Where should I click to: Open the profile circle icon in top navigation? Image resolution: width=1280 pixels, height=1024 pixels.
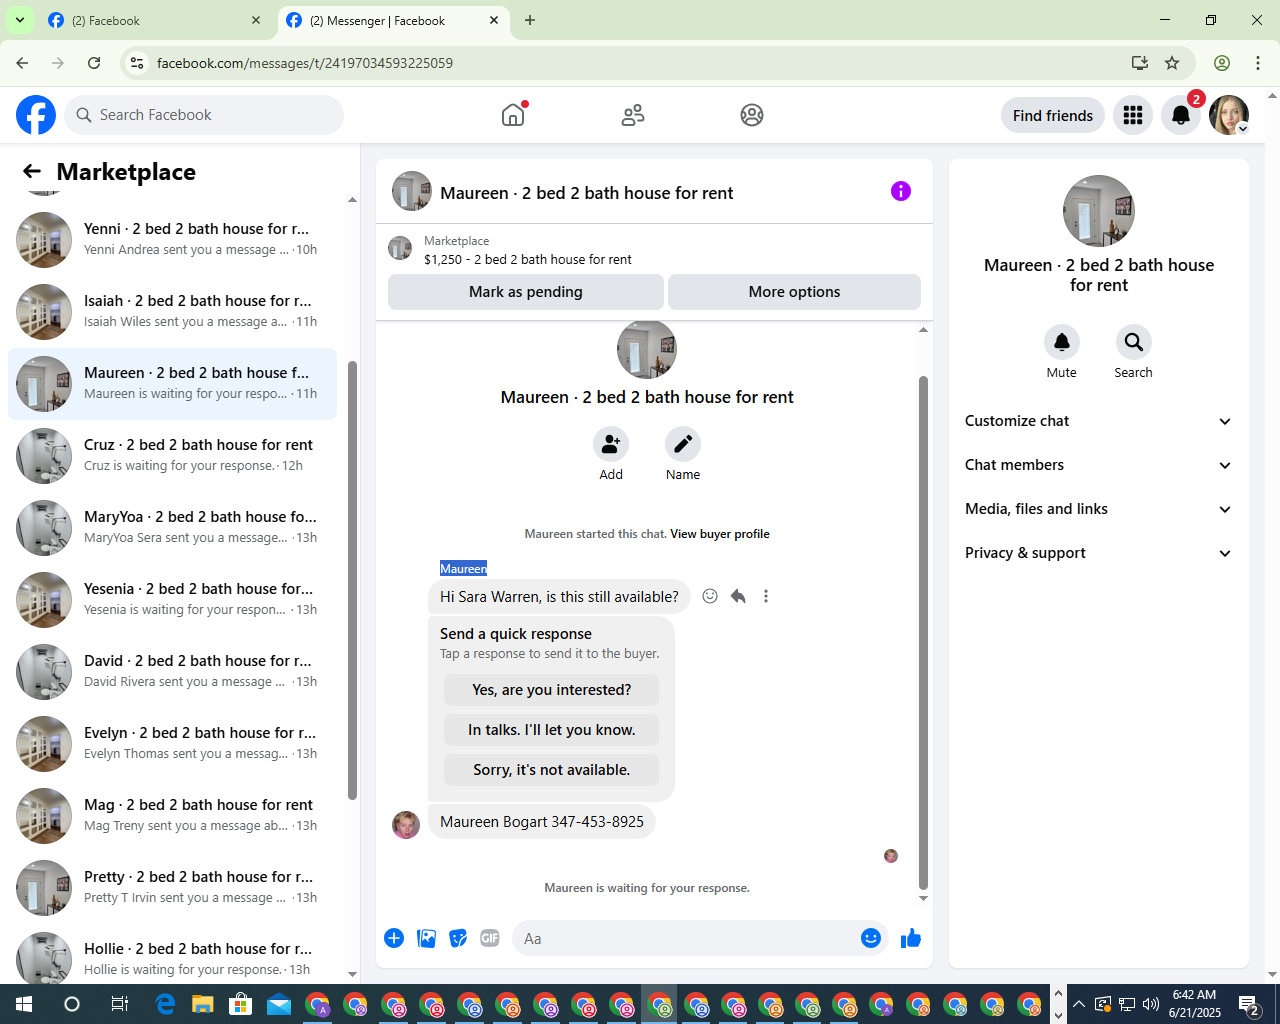(x=752, y=115)
